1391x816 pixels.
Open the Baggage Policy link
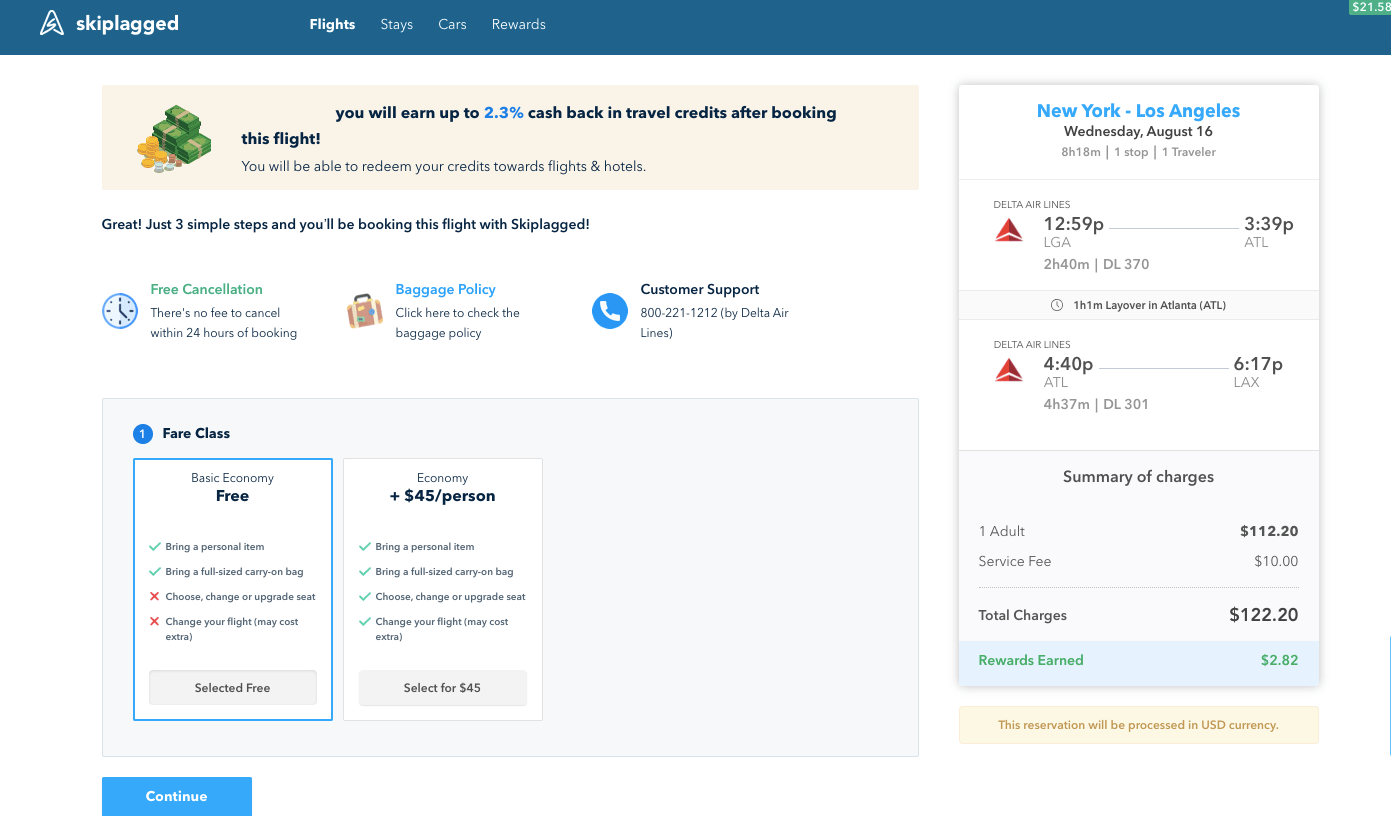(x=445, y=288)
